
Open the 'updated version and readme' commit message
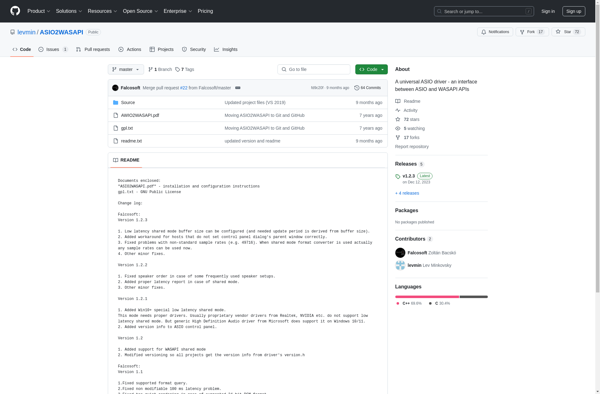(x=252, y=141)
